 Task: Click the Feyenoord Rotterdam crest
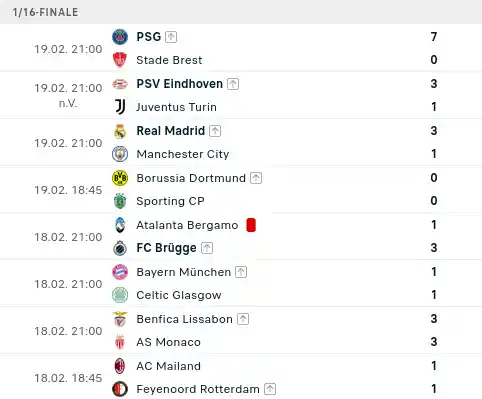[120, 389]
